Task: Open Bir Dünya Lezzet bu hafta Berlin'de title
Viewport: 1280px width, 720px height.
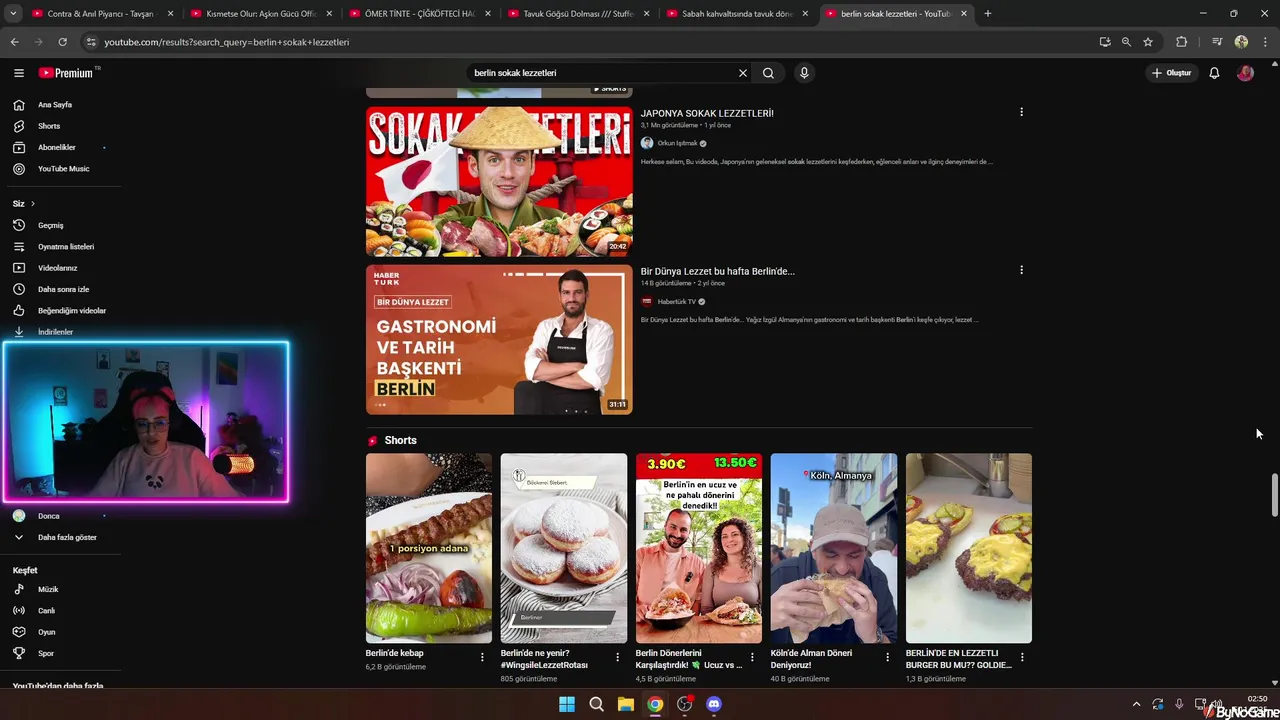Action: (x=718, y=271)
